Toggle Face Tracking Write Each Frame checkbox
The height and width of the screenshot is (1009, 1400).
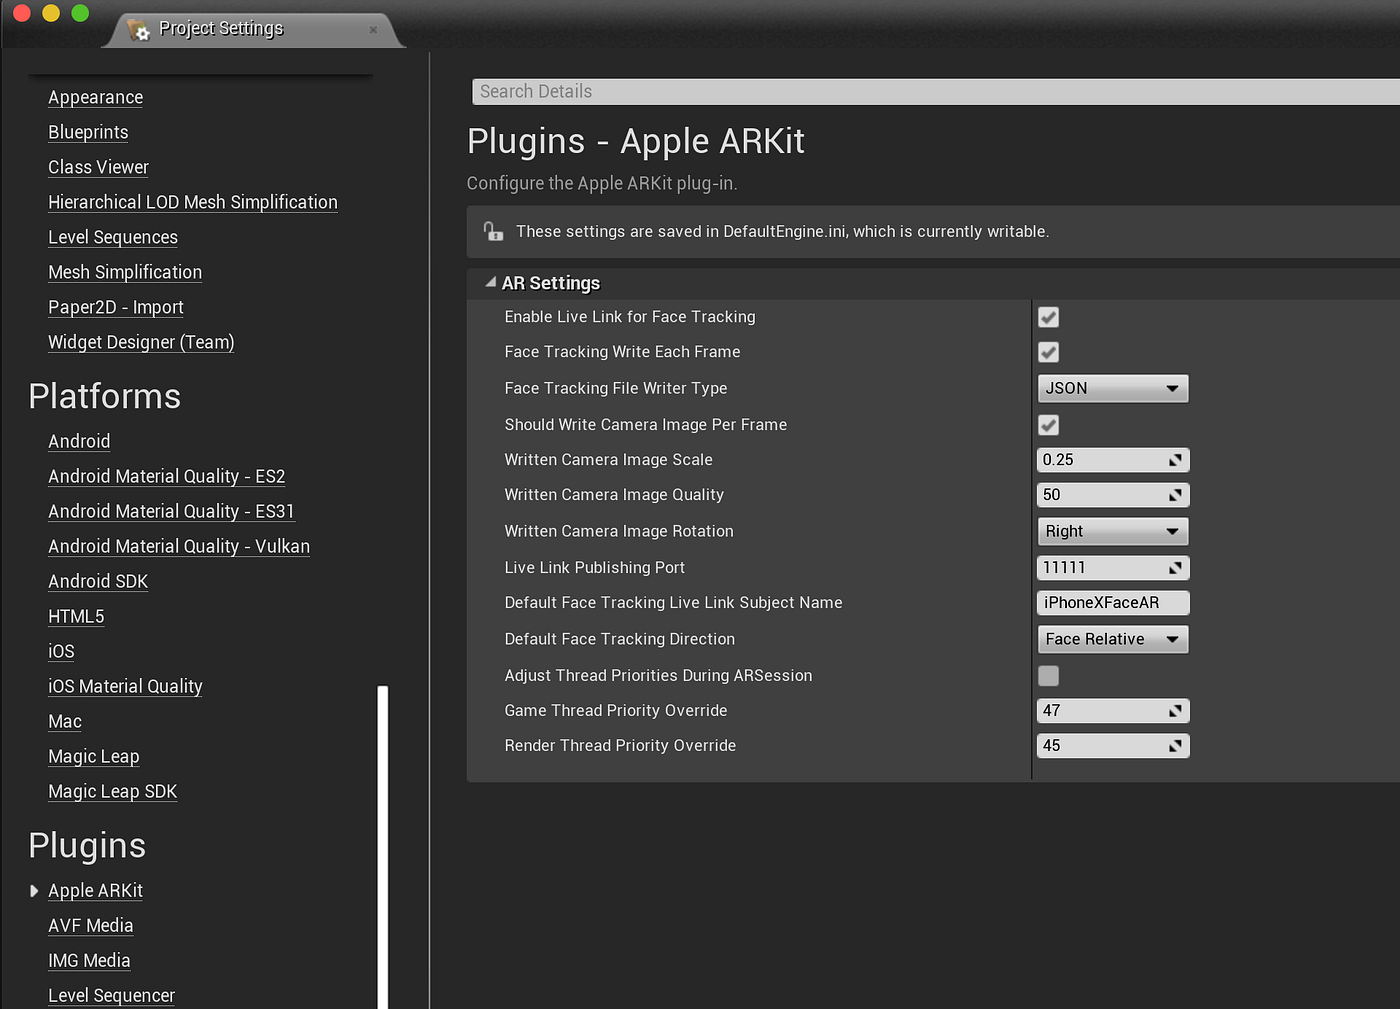coord(1048,352)
